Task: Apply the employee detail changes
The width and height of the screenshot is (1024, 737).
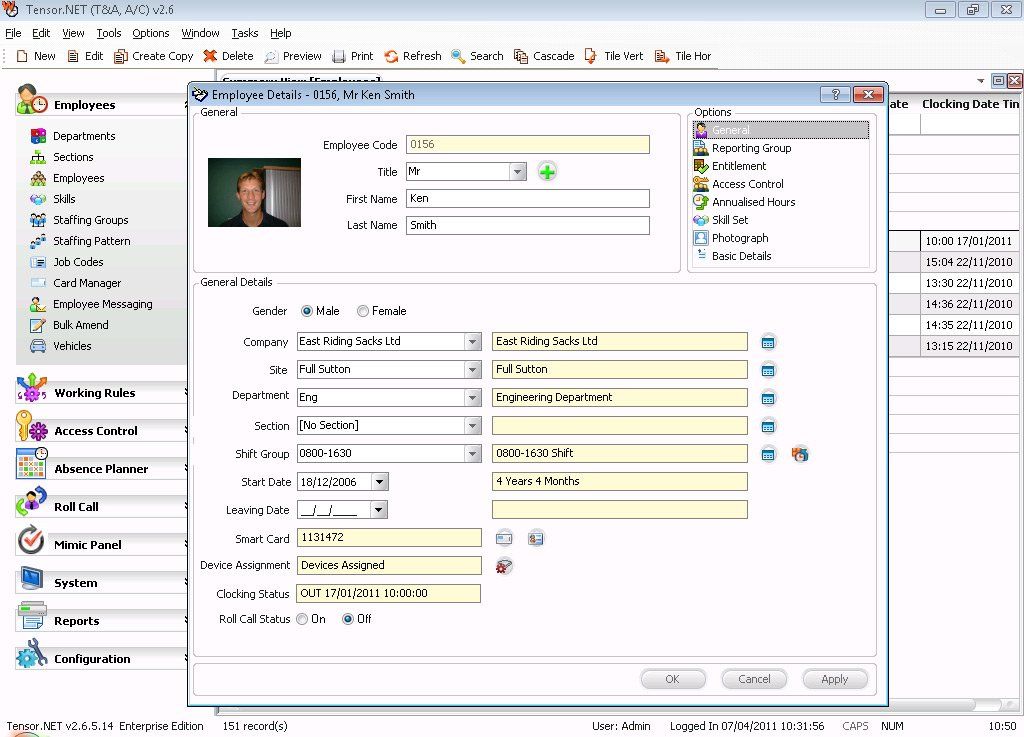Action: tap(834, 679)
